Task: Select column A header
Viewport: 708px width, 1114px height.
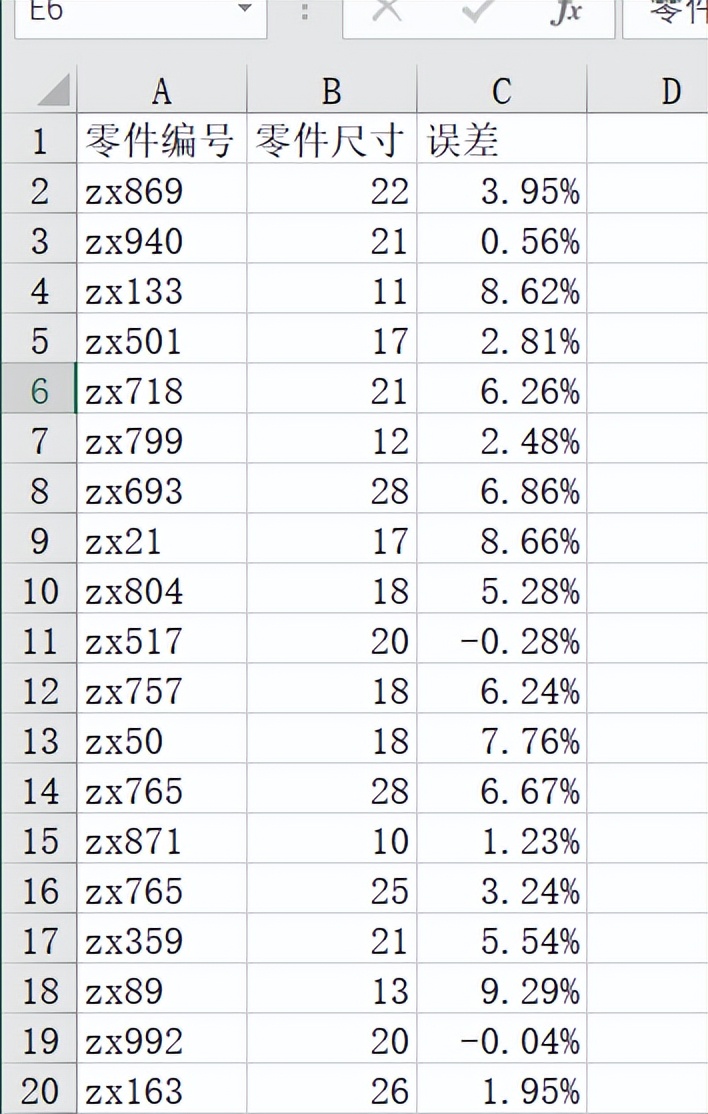Action: [162, 91]
